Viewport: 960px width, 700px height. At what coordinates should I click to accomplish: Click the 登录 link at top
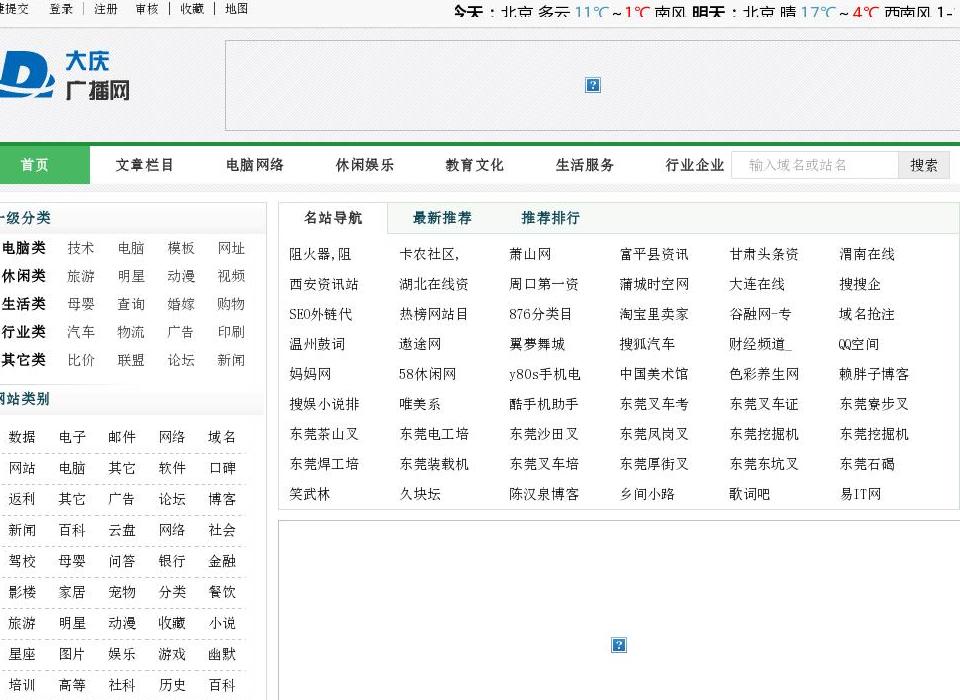(61, 9)
